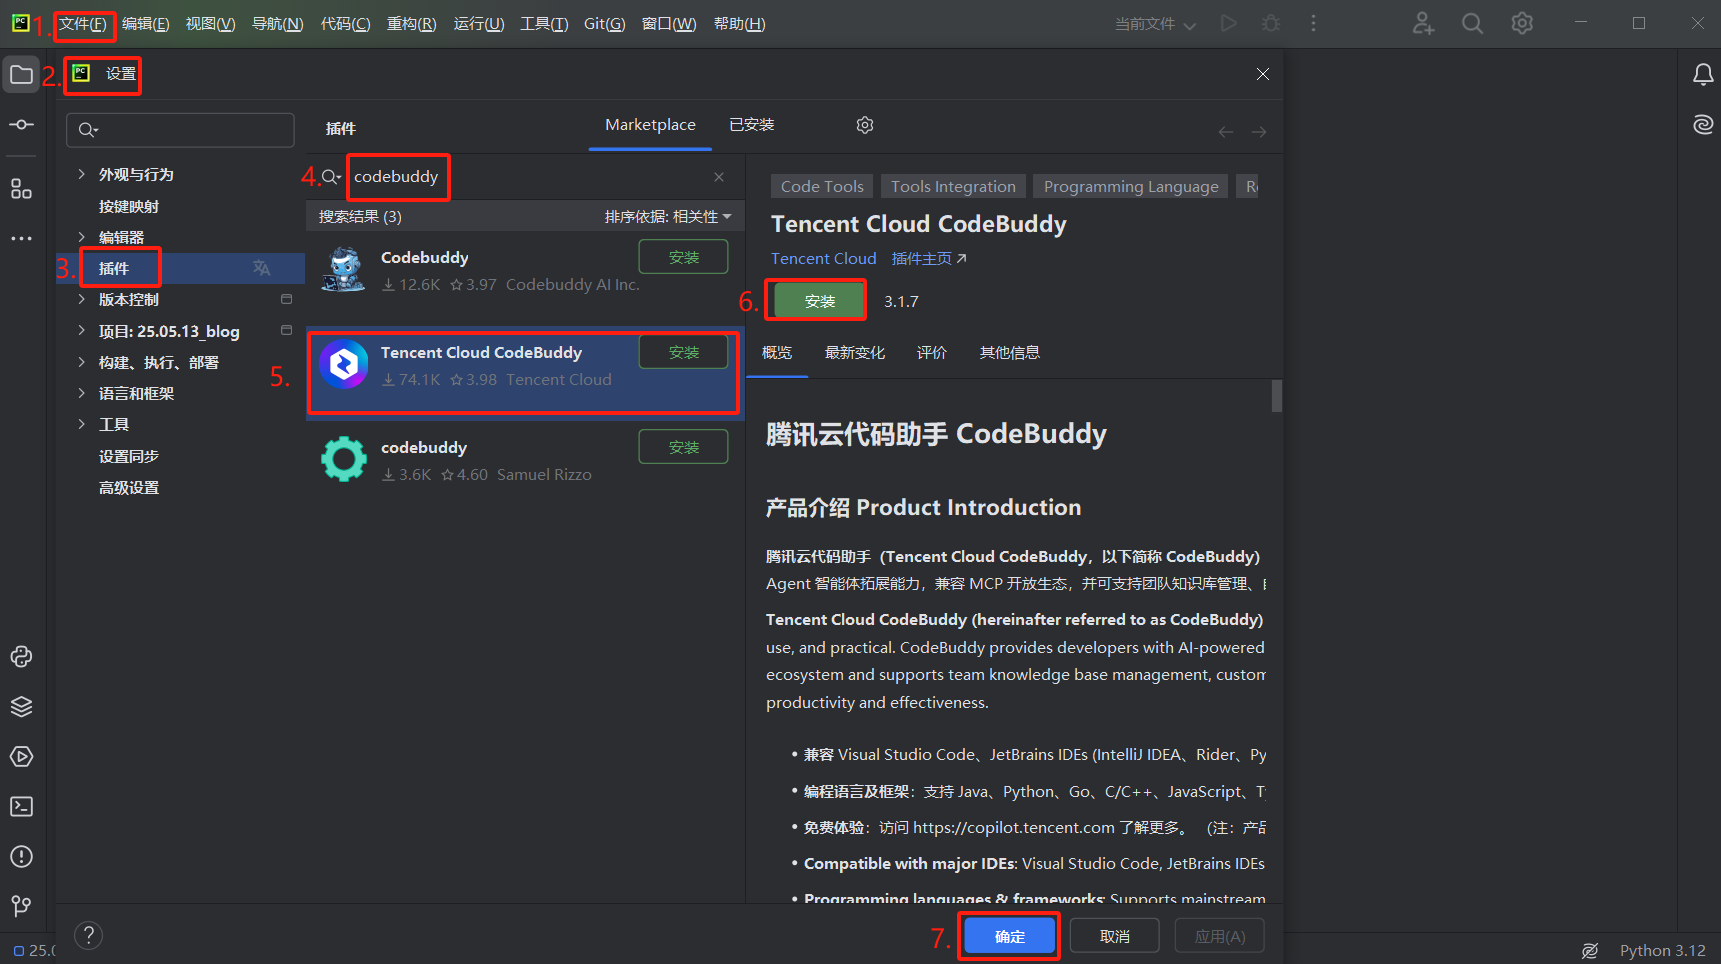Screen dimensions: 1721x964
Task: Open the Commit tool window icon
Action: (x=21, y=125)
